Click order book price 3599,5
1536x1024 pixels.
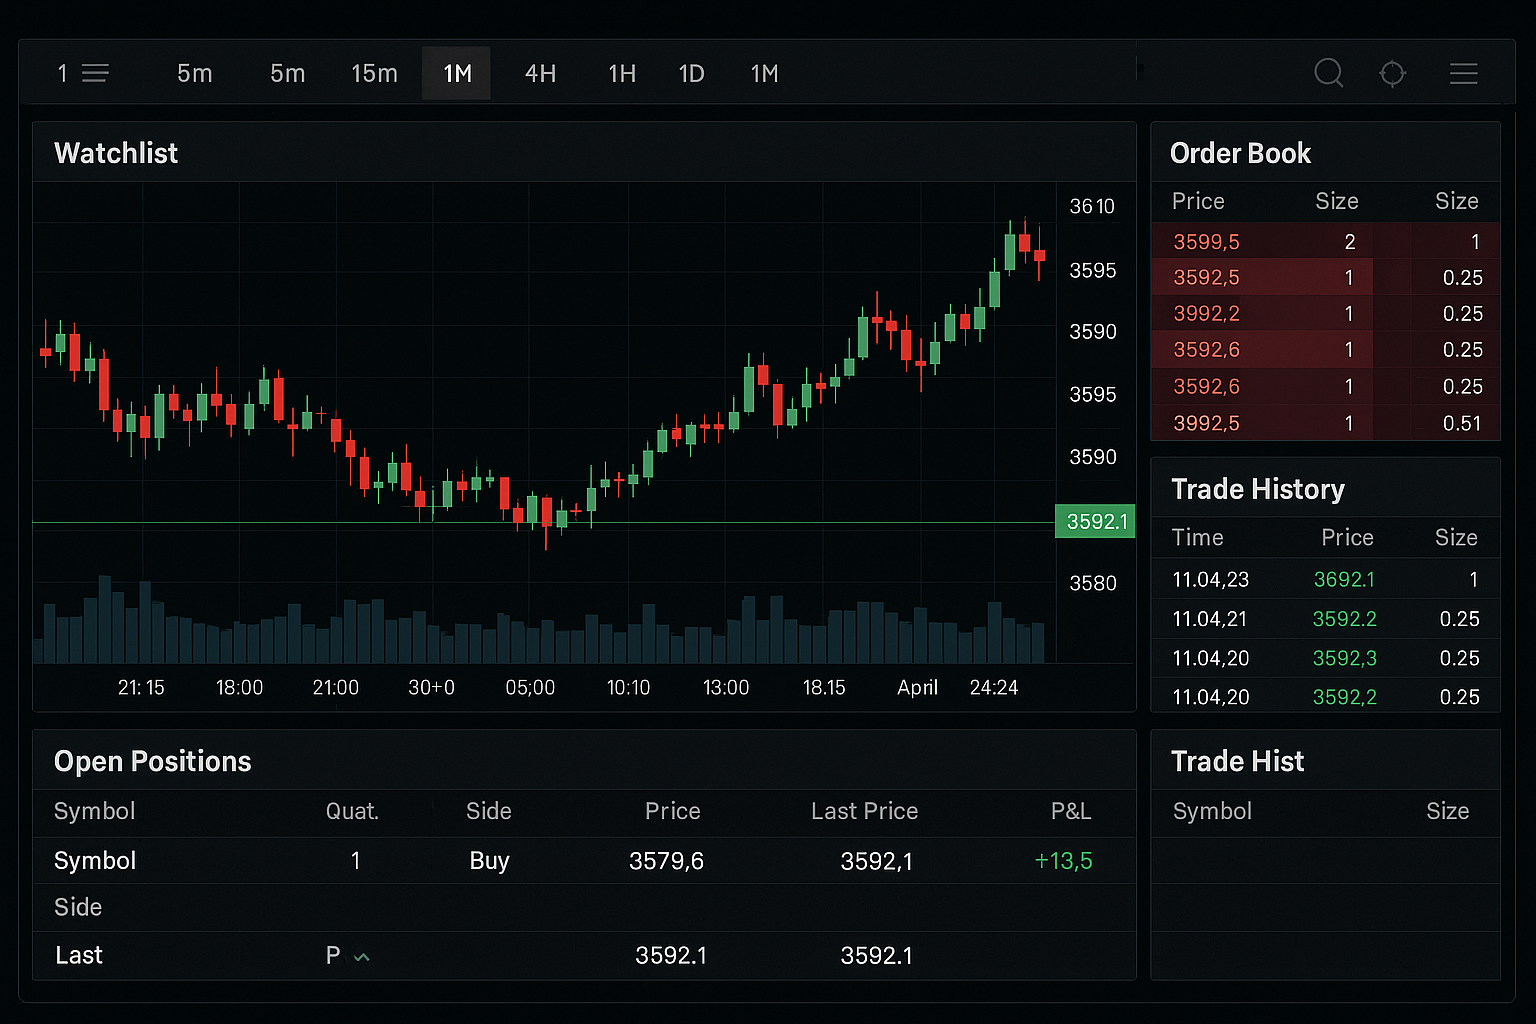tap(1206, 241)
